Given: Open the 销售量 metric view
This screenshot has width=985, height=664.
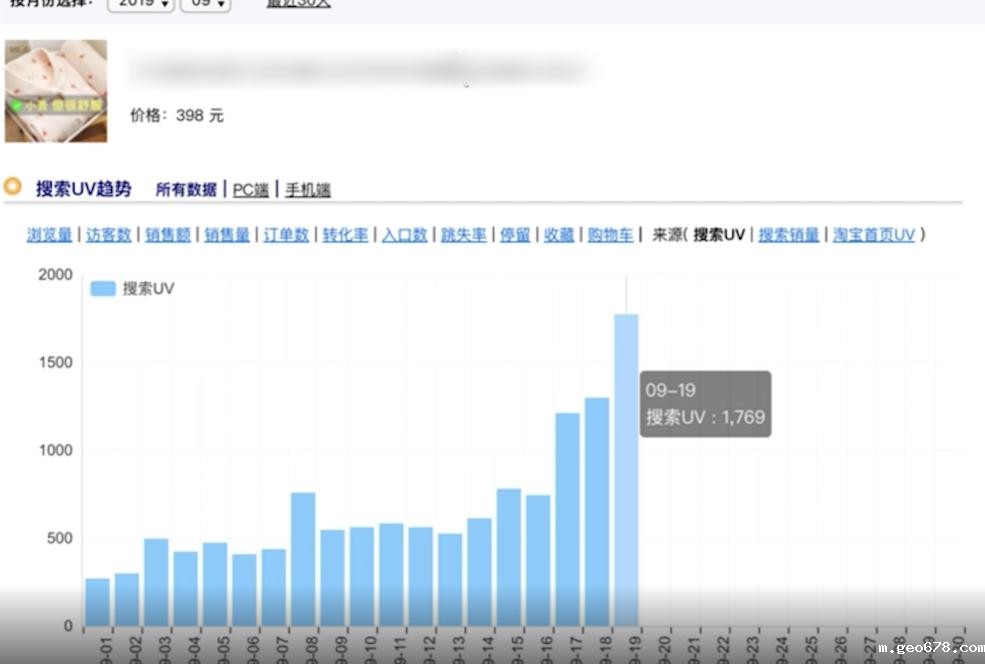Looking at the screenshot, I should tap(224, 235).
